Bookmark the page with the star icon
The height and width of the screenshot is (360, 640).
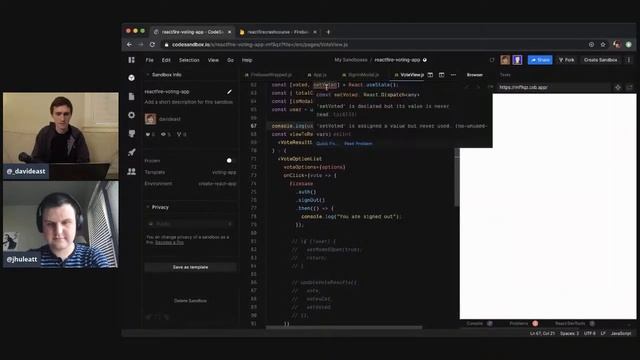[603, 44]
